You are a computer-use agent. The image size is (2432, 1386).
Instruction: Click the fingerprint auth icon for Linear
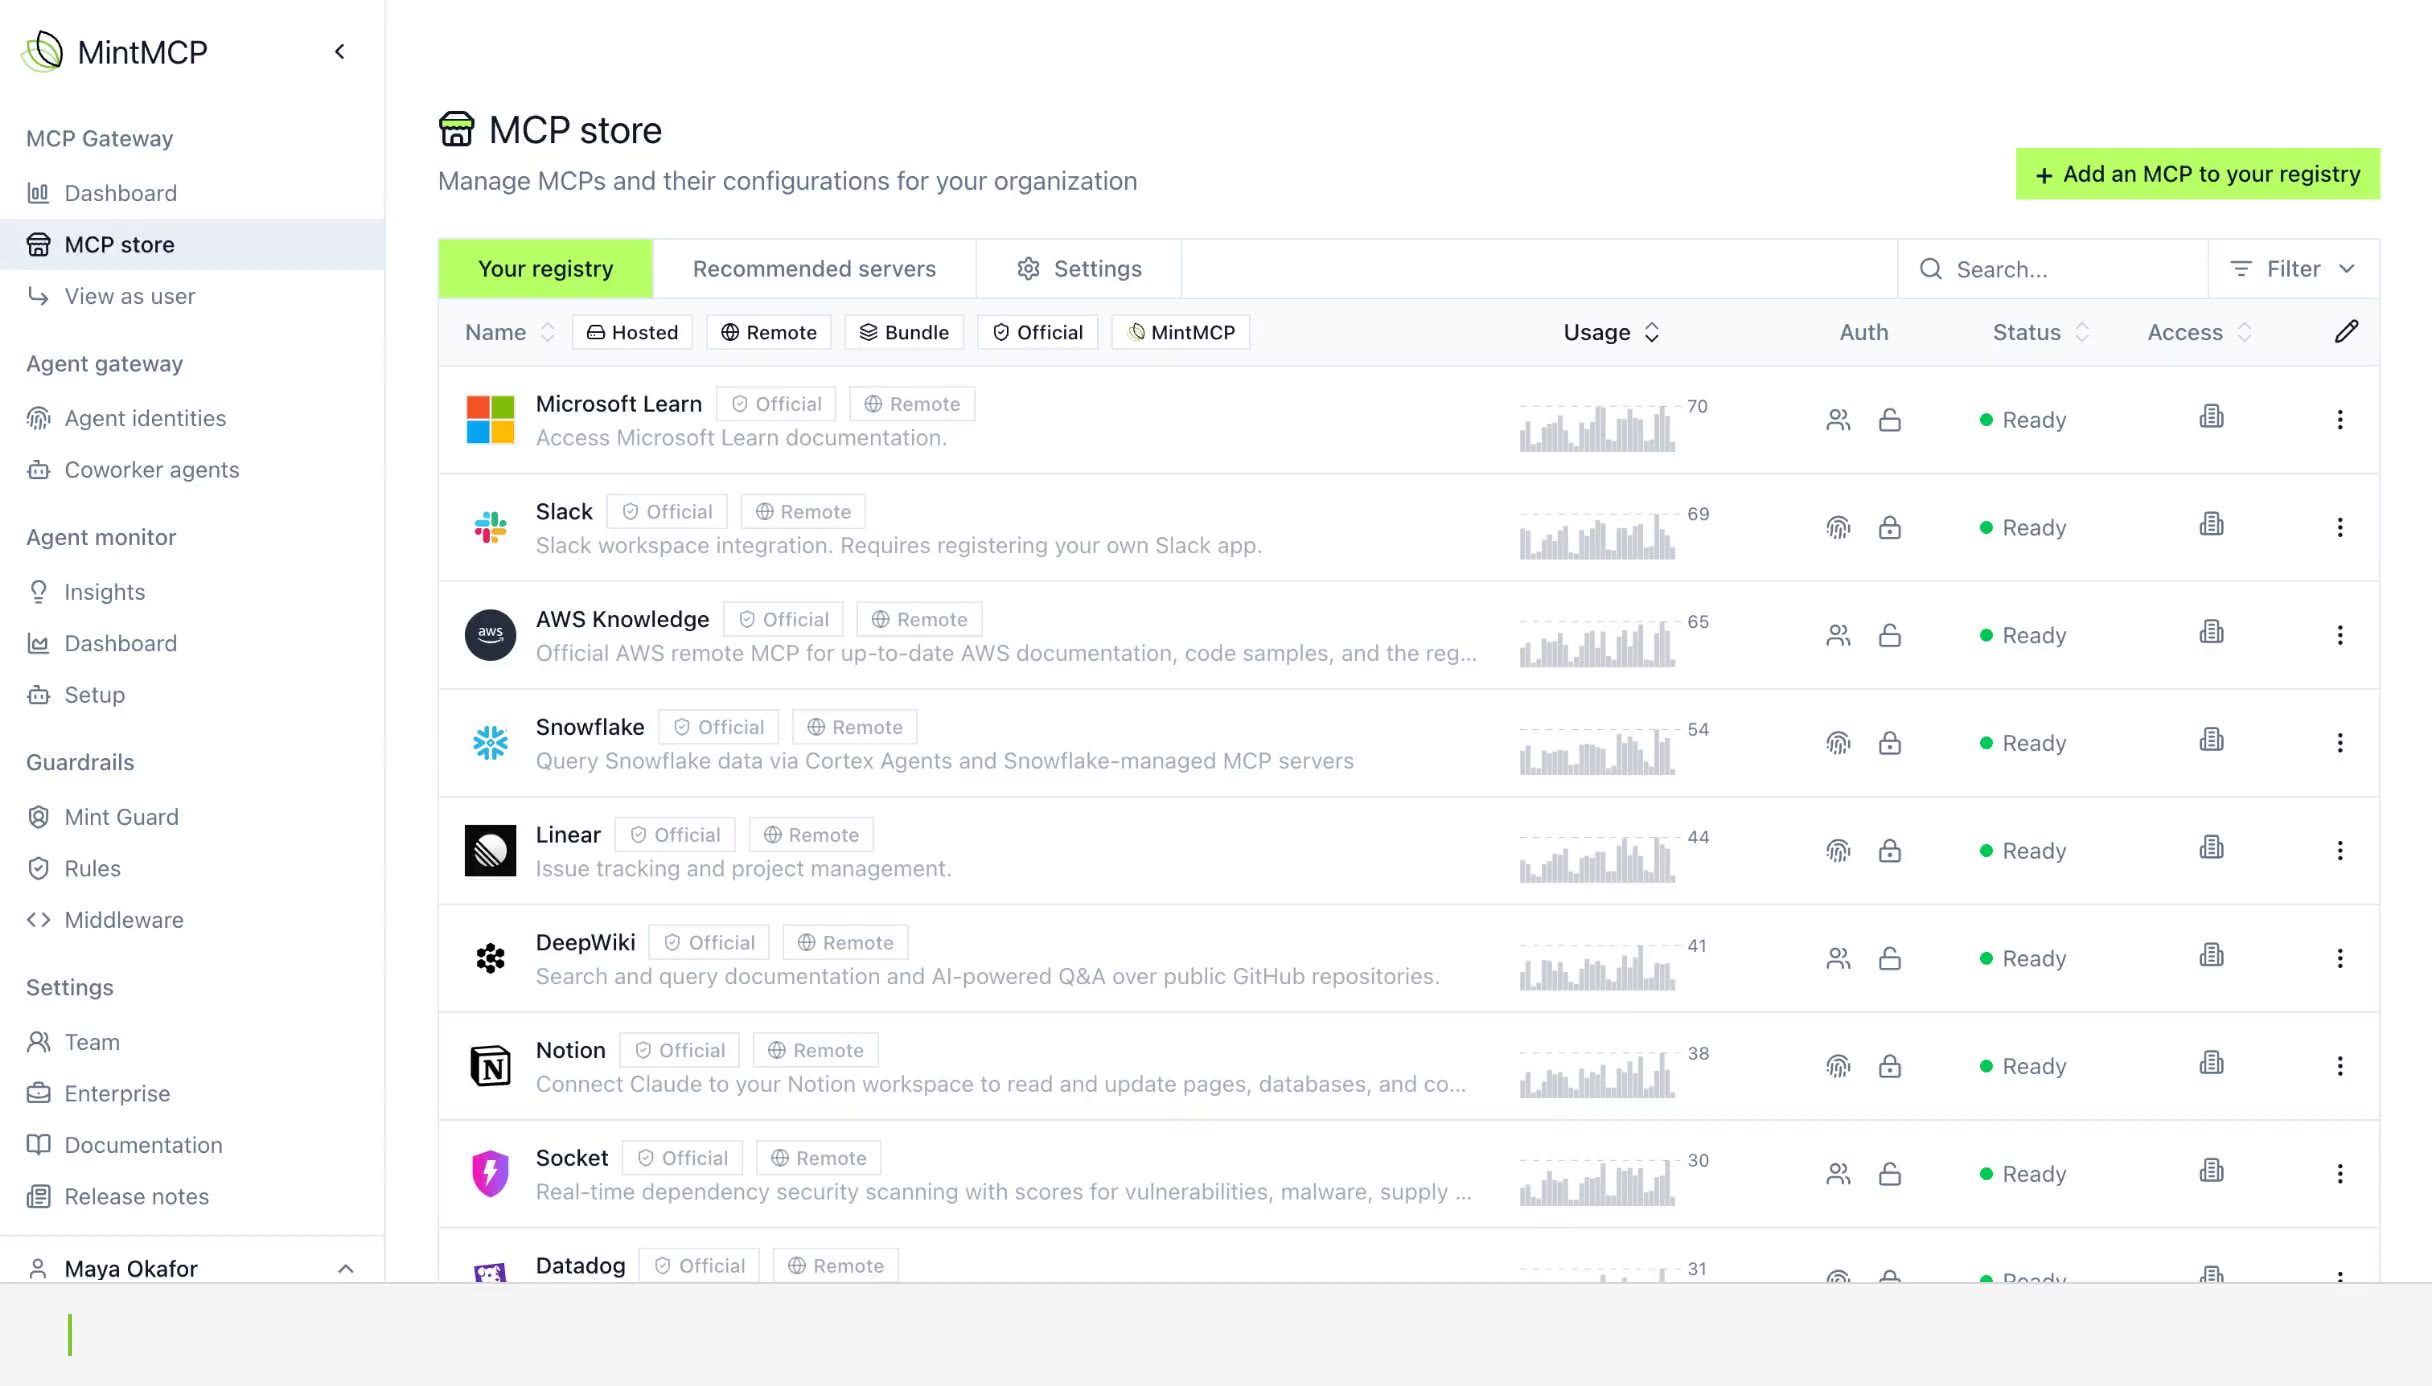pyautogui.click(x=1838, y=851)
